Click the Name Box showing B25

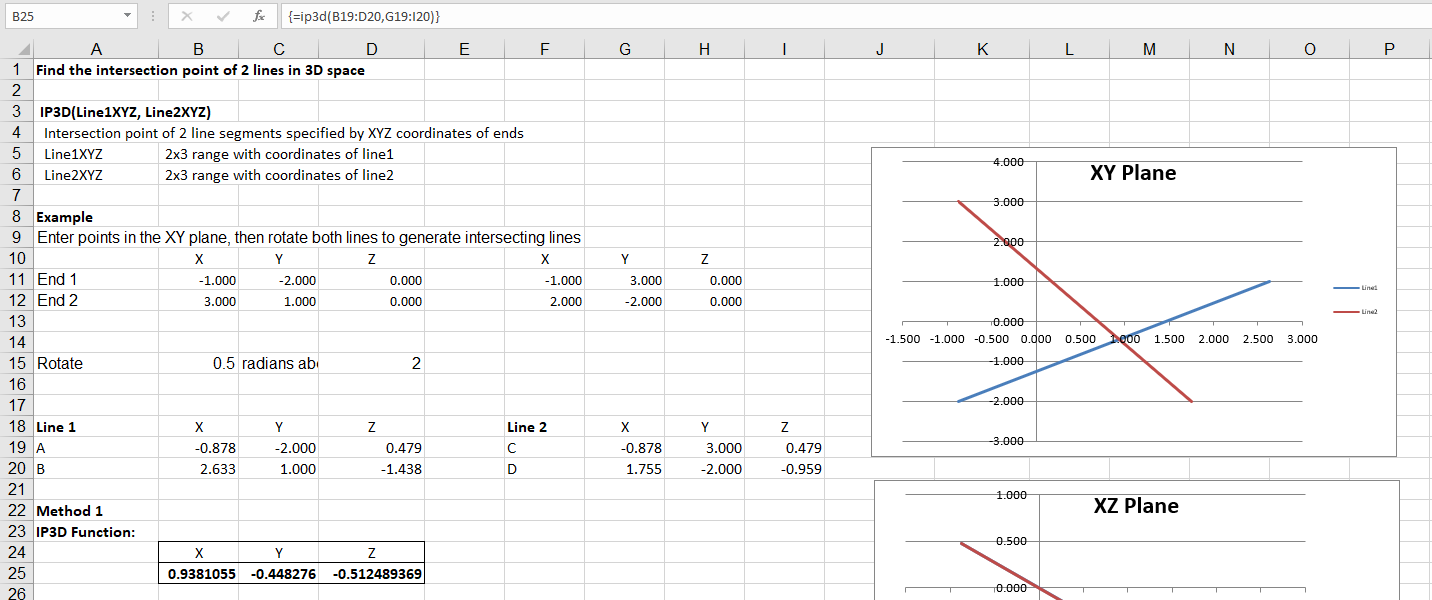(x=60, y=16)
